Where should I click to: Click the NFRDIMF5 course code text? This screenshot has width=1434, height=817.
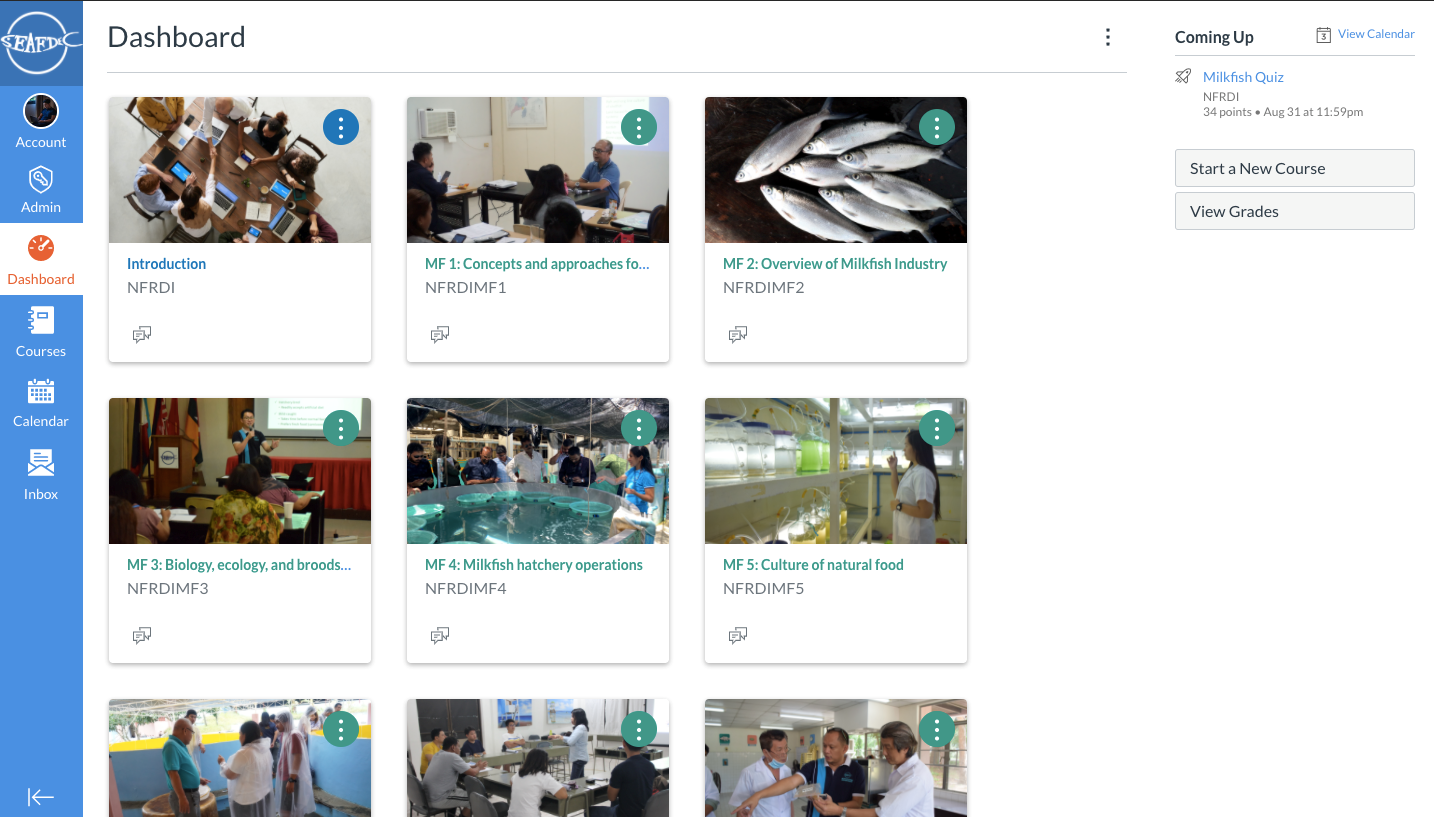pyautogui.click(x=764, y=589)
